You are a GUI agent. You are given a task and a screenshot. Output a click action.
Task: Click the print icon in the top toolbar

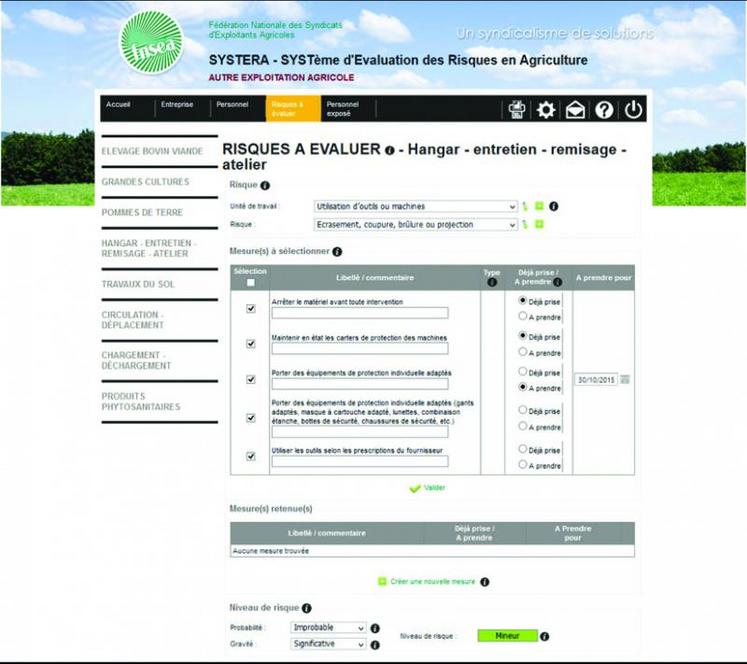pyautogui.click(x=517, y=110)
